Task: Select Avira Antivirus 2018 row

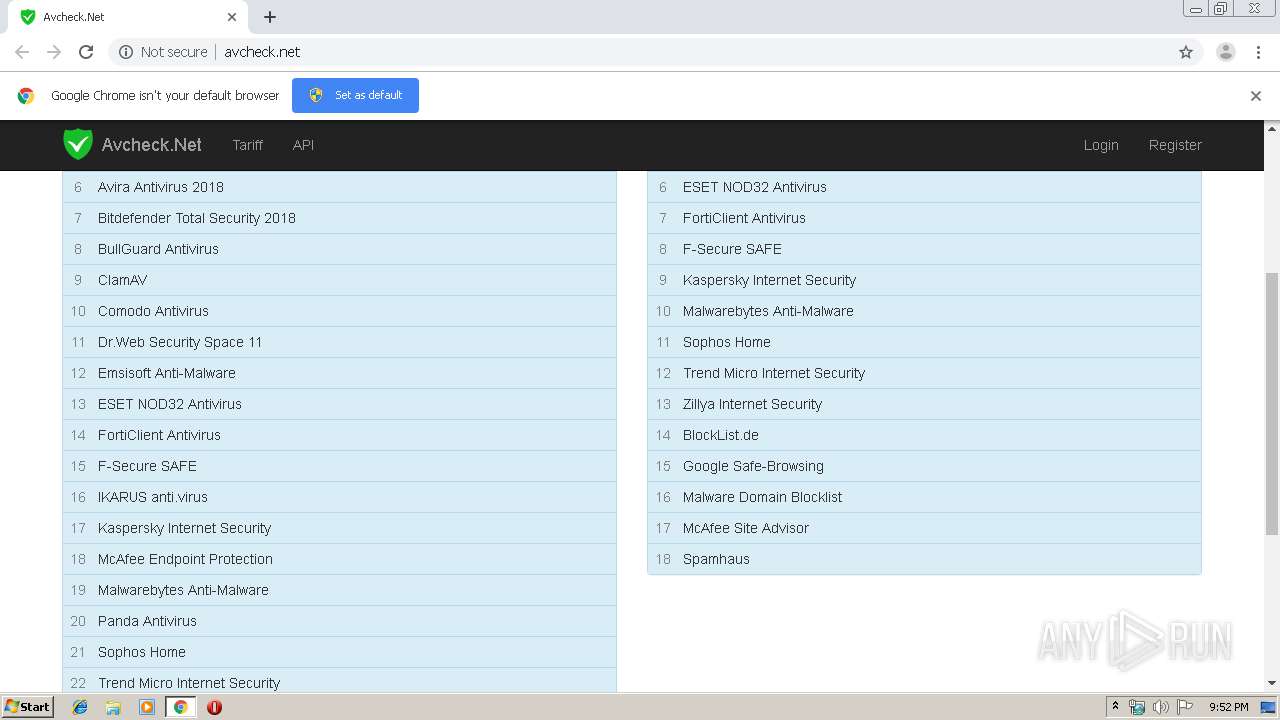Action: [x=339, y=187]
